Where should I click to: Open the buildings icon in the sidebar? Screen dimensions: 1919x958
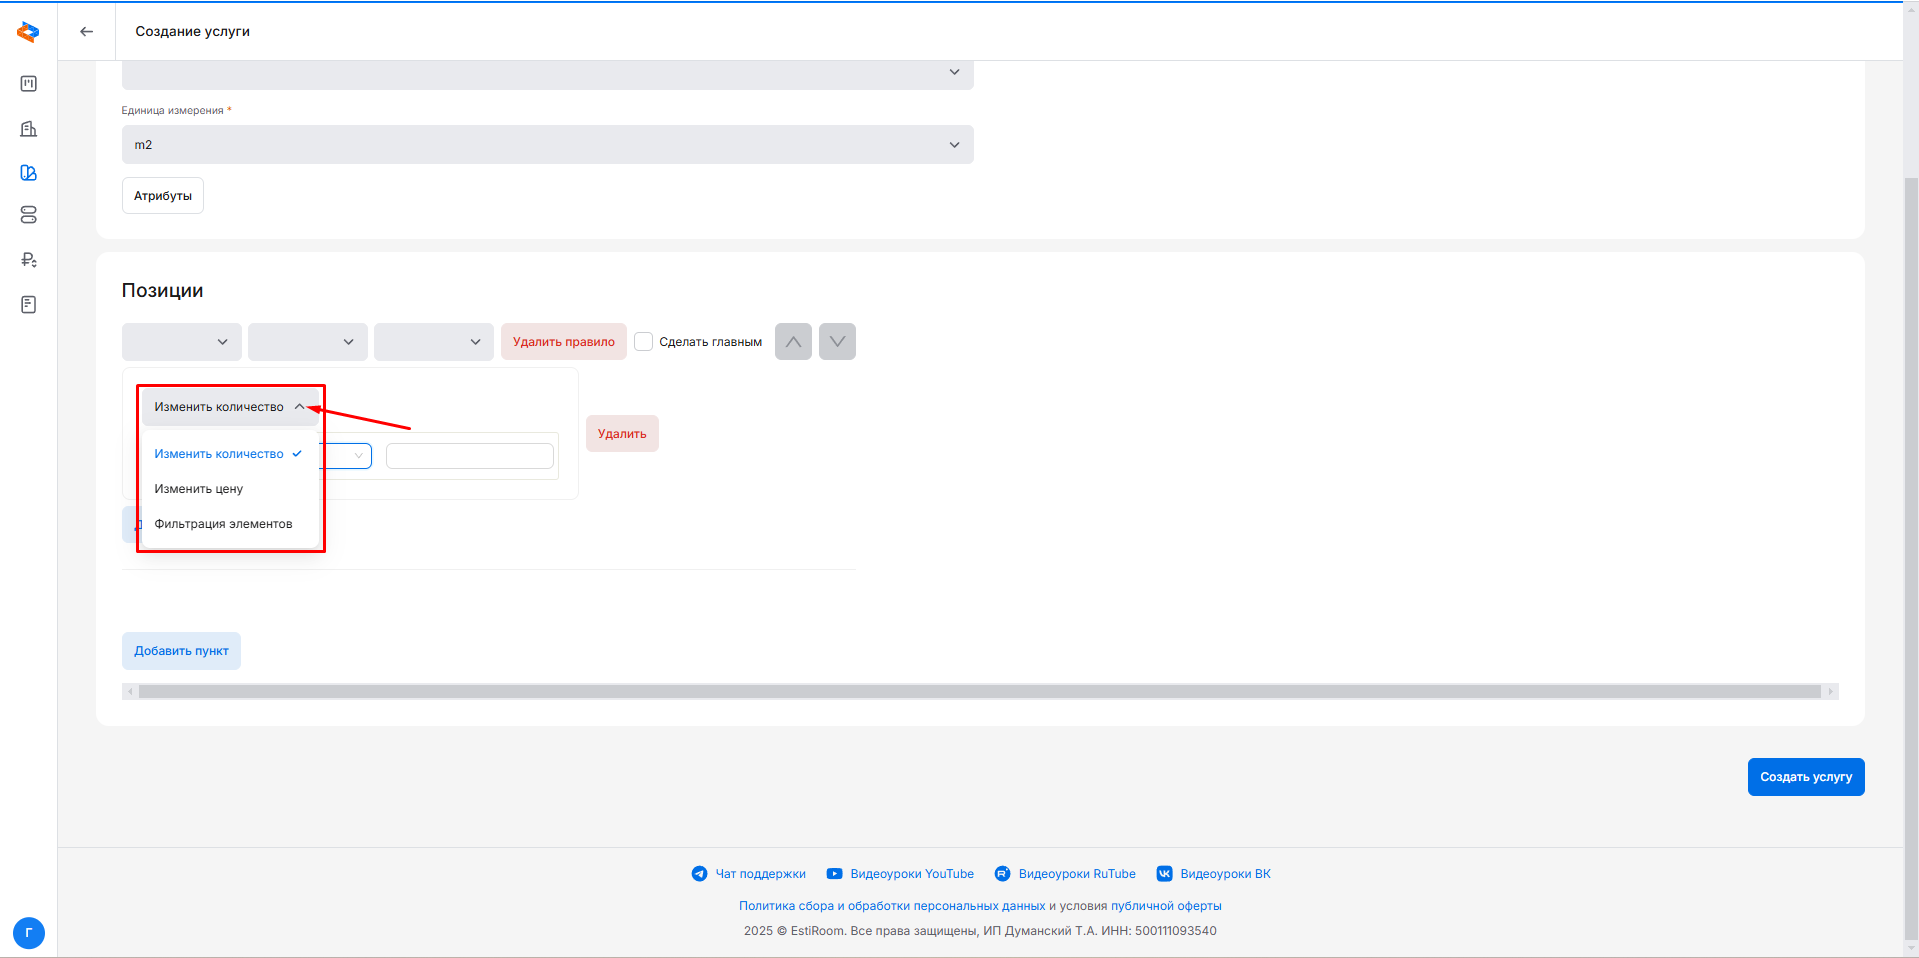[28, 129]
